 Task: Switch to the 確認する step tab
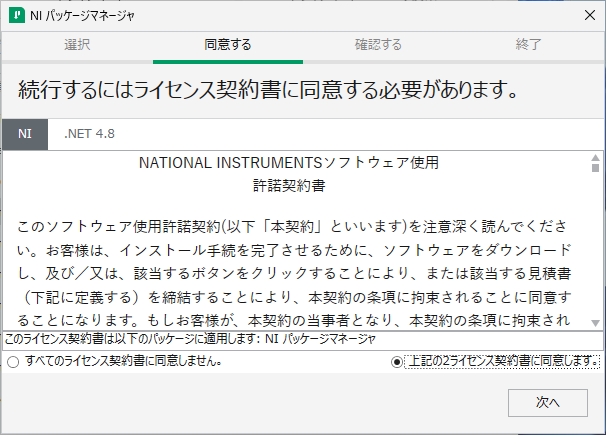(x=378, y=45)
